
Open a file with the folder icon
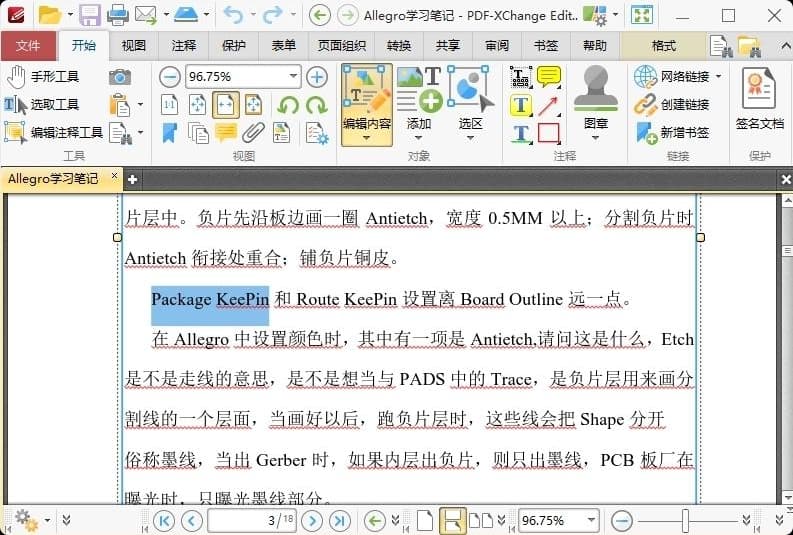50,15
